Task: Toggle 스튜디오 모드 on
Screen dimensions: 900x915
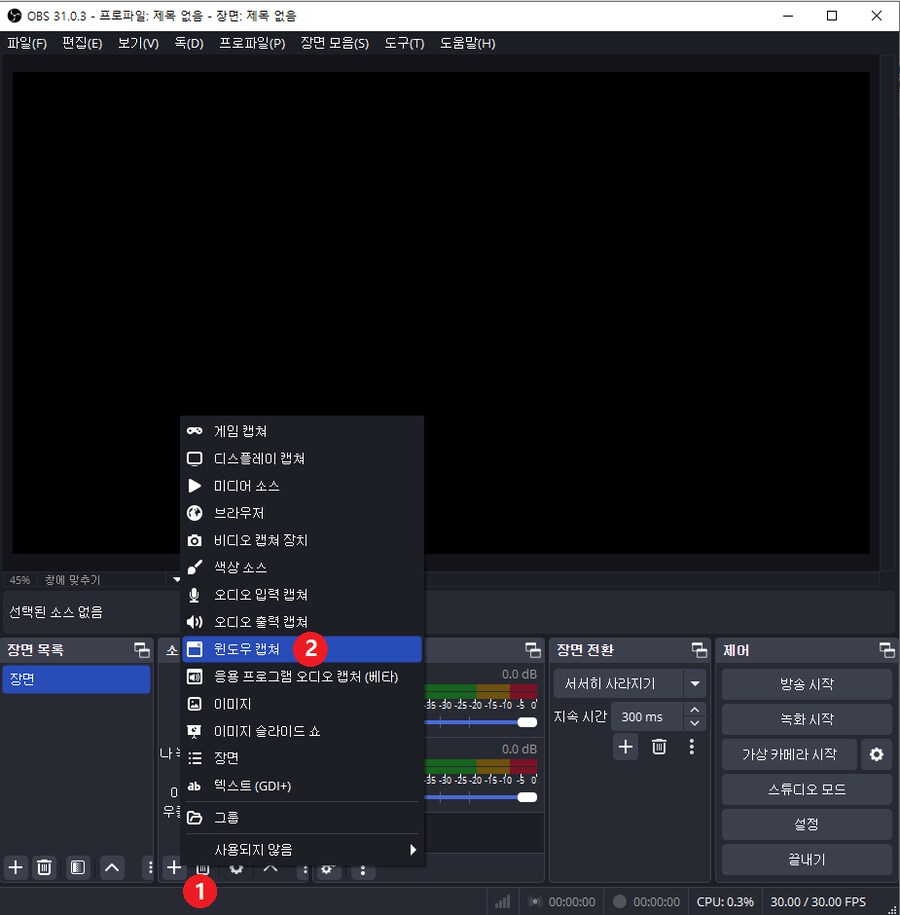Action: point(806,790)
